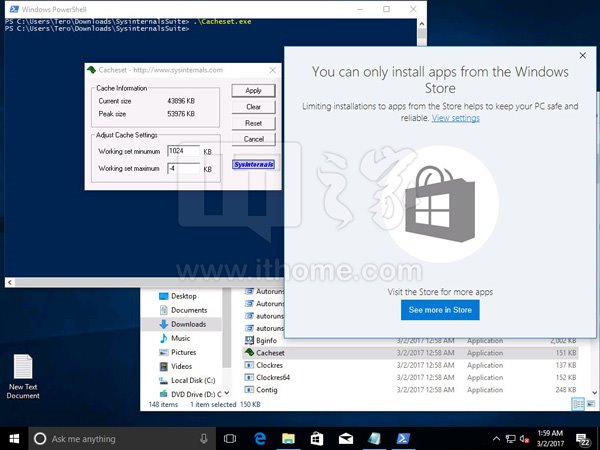Click the PowerShell horizontal scrollbar left arrow
The width and height of the screenshot is (600, 450).
coord(10,282)
